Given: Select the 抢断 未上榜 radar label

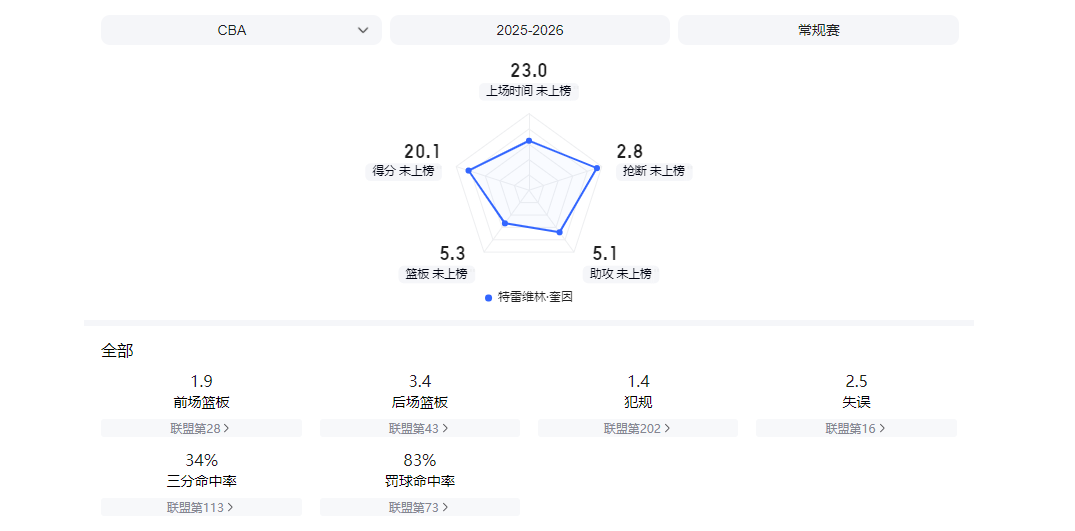Looking at the screenshot, I should tap(654, 171).
